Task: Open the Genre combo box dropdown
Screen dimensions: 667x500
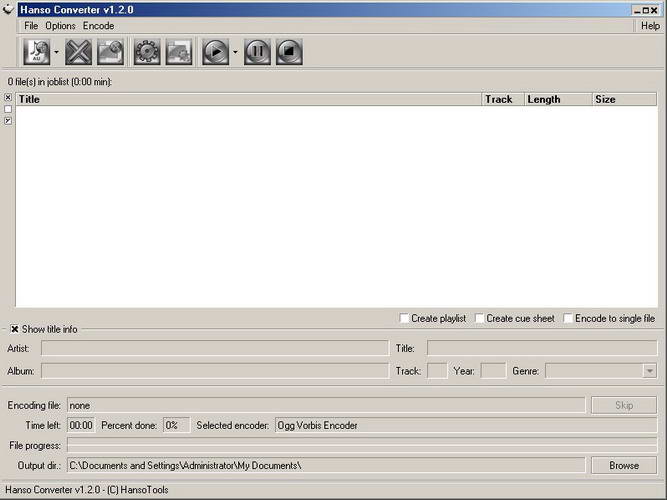Action: tap(649, 371)
